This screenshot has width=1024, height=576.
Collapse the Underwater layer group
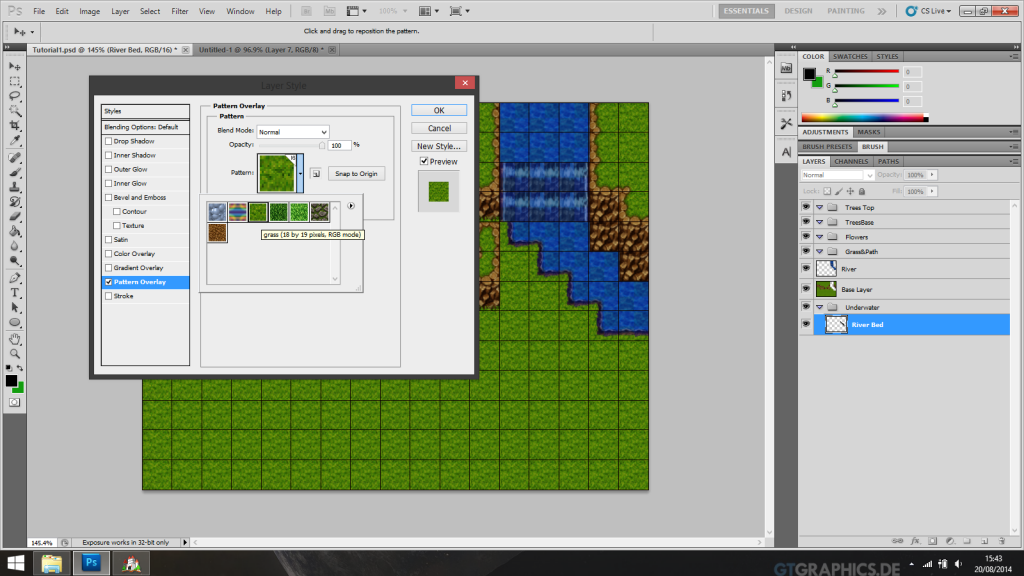[x=820, y=307]
